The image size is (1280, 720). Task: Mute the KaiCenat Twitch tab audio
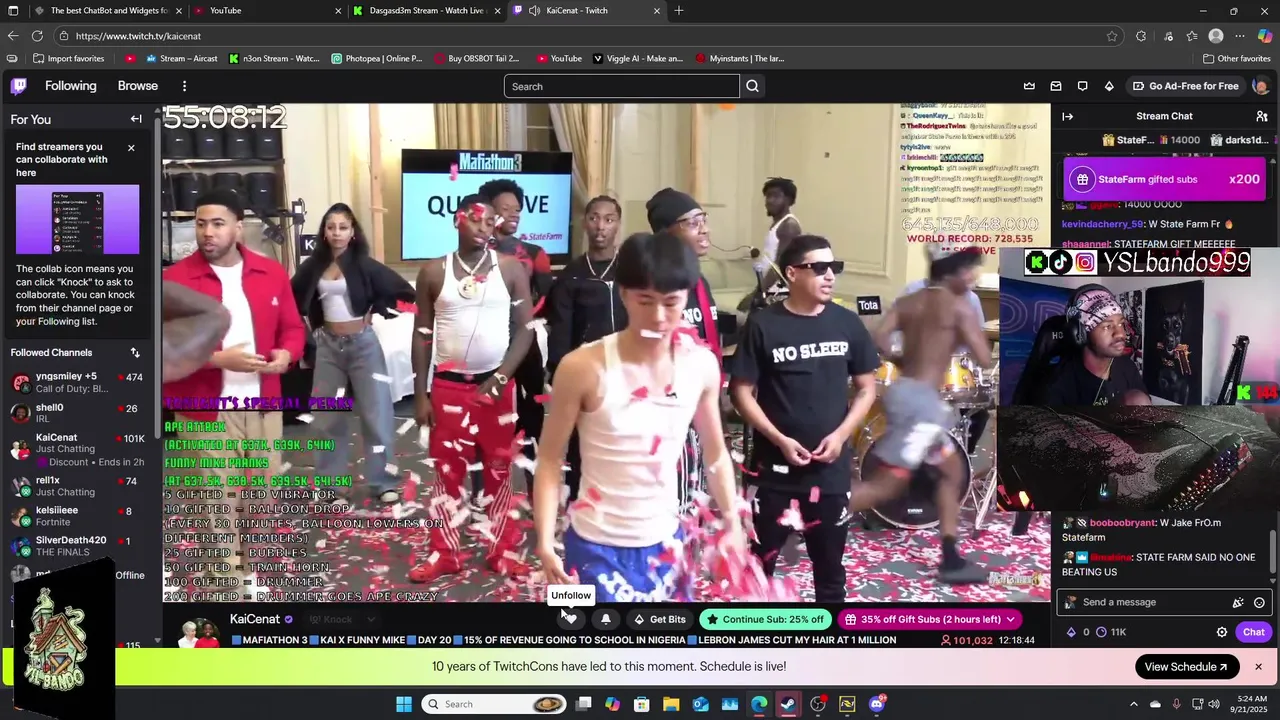click(x=535, y=11)
